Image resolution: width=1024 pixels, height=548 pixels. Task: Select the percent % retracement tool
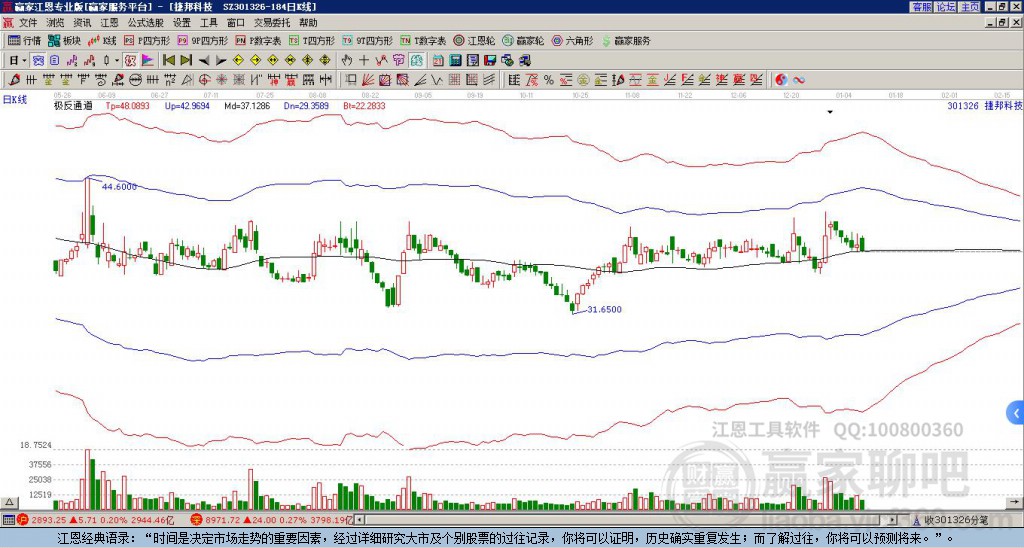[549, 80]
